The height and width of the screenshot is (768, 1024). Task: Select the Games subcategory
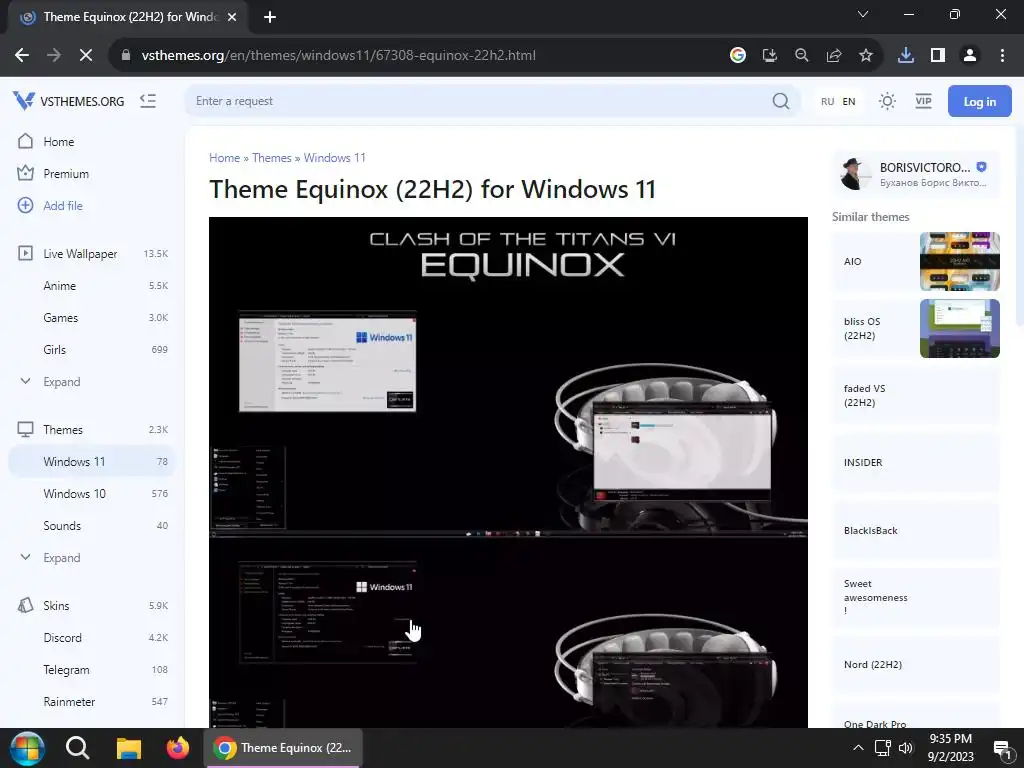[91, 317]
